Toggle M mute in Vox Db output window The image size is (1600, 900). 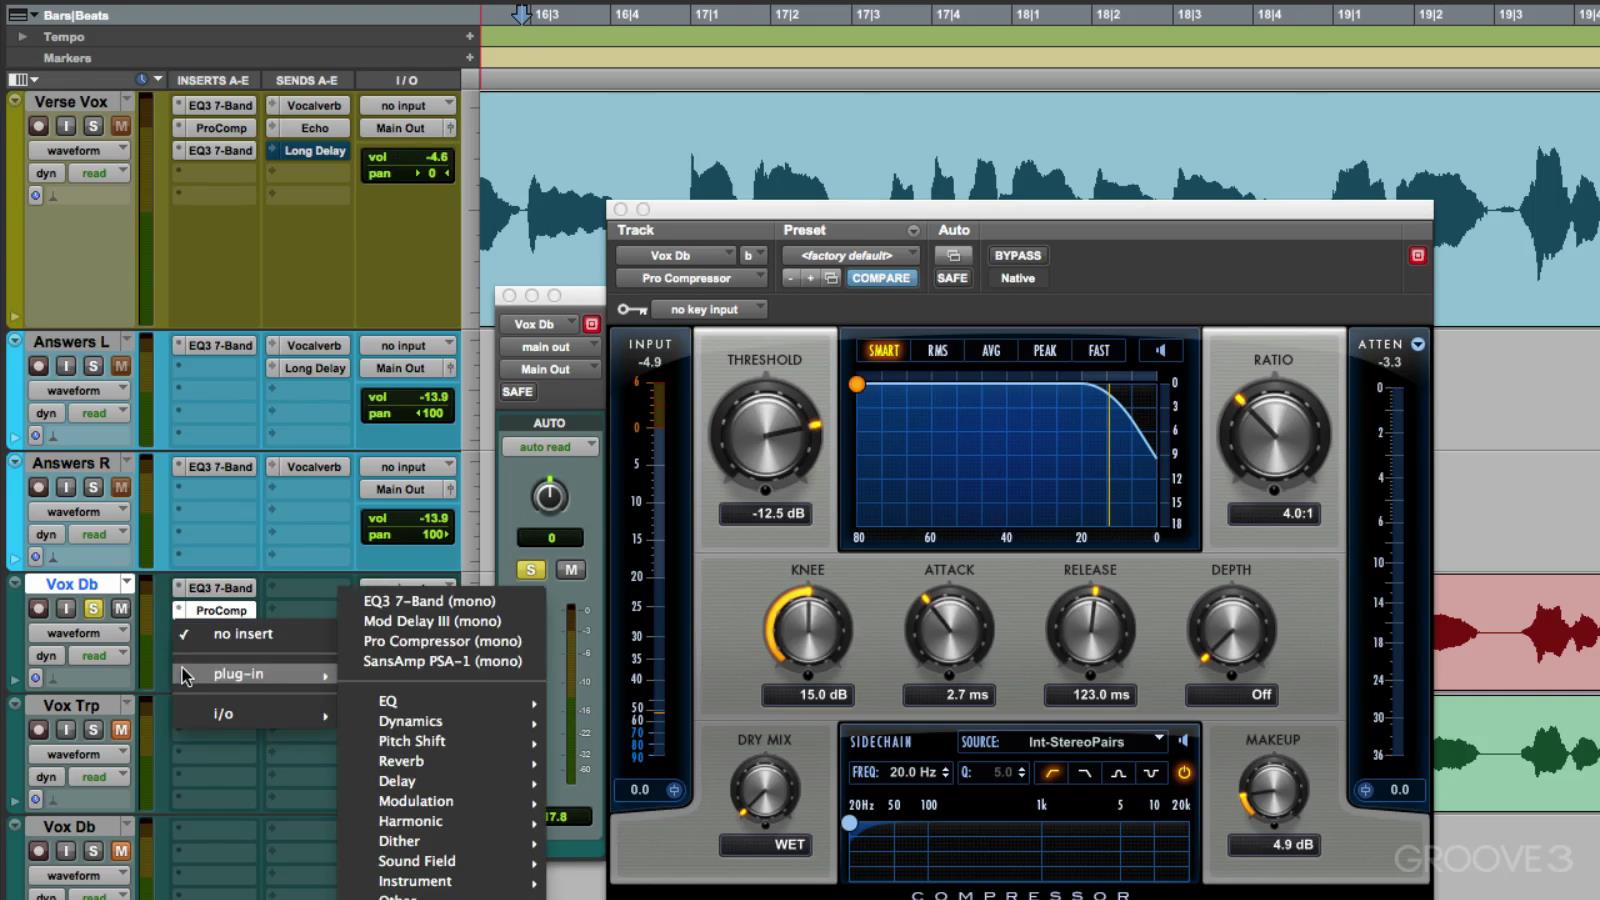click(570, 570)
